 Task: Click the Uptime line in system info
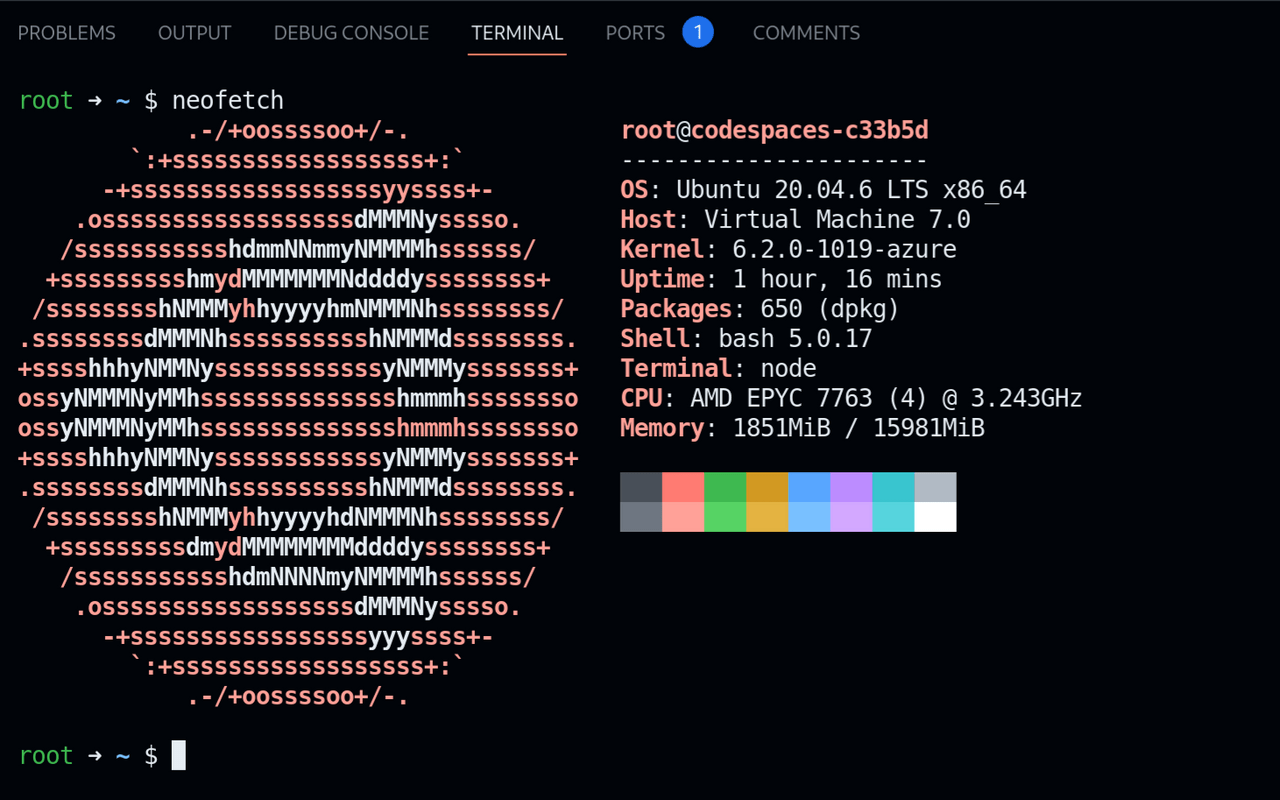click(x=780, y=279)
